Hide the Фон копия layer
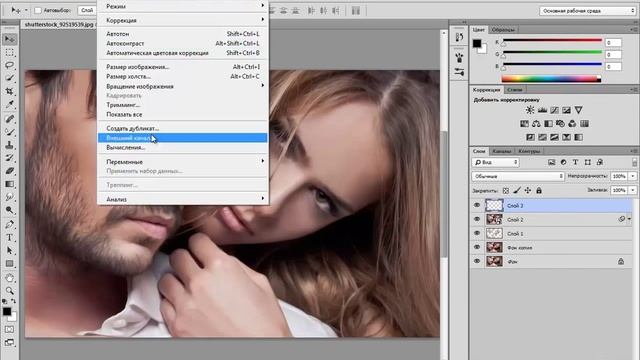Viewport: 640px width, 360px height. pyautogui.click(x=477, y=247)
